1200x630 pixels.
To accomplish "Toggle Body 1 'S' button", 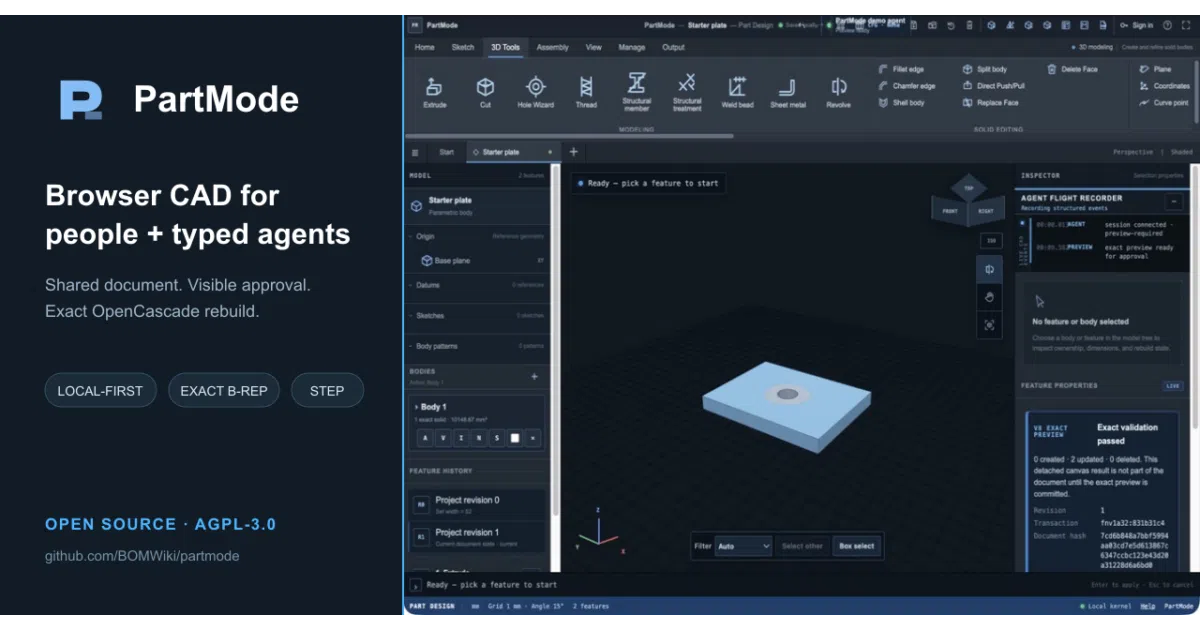I will 497,438.
